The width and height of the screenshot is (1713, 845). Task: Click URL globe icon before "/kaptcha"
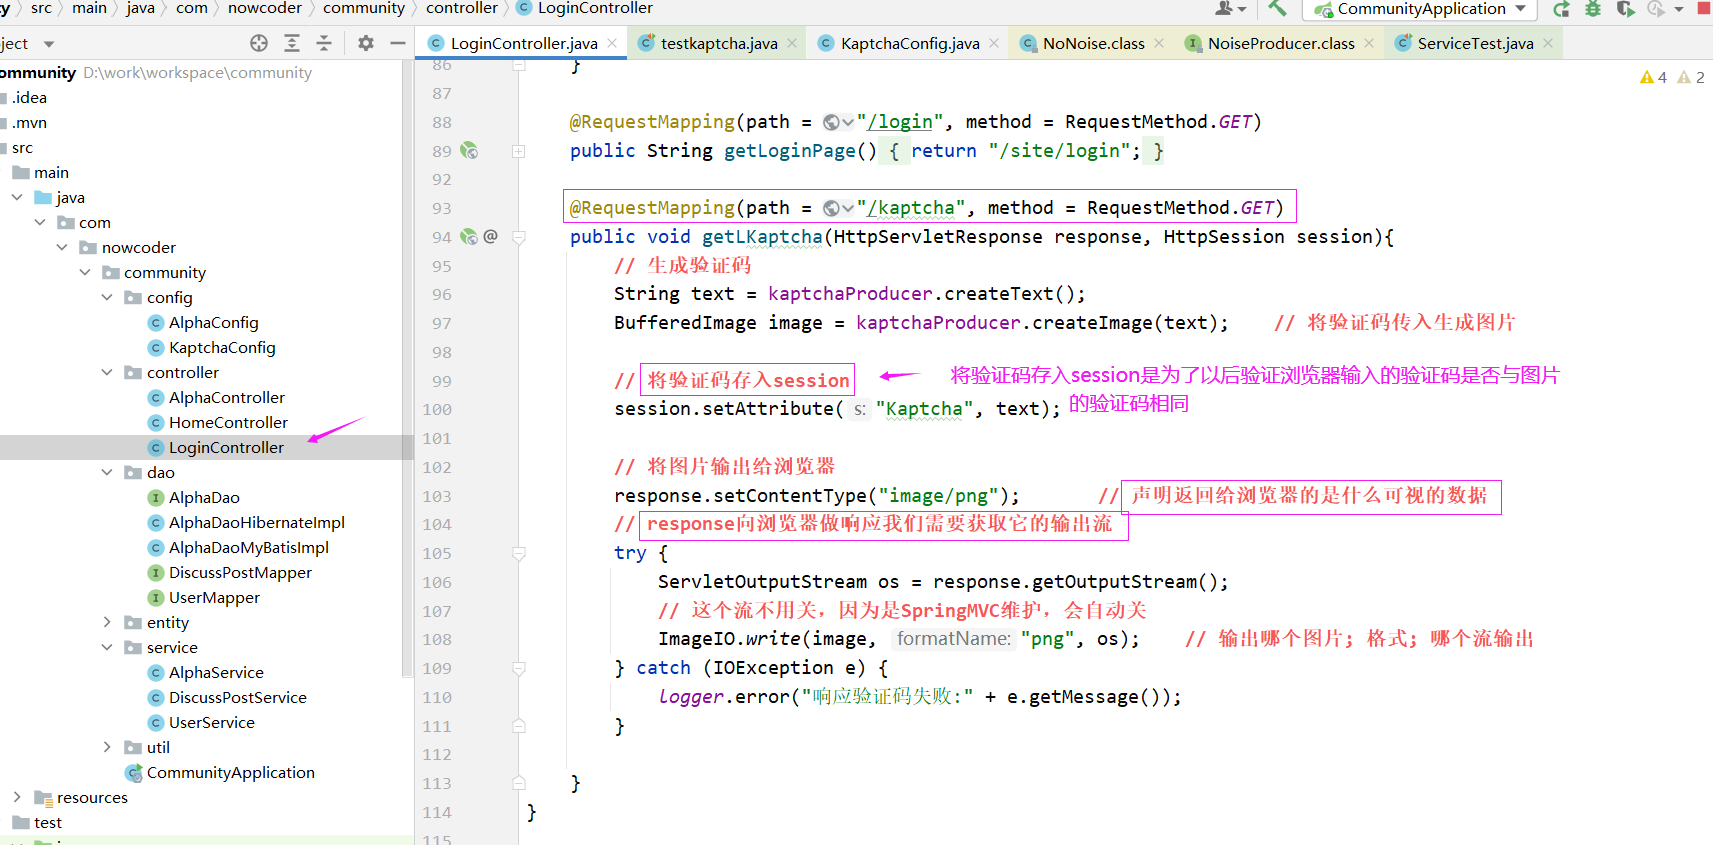(831, 208)
